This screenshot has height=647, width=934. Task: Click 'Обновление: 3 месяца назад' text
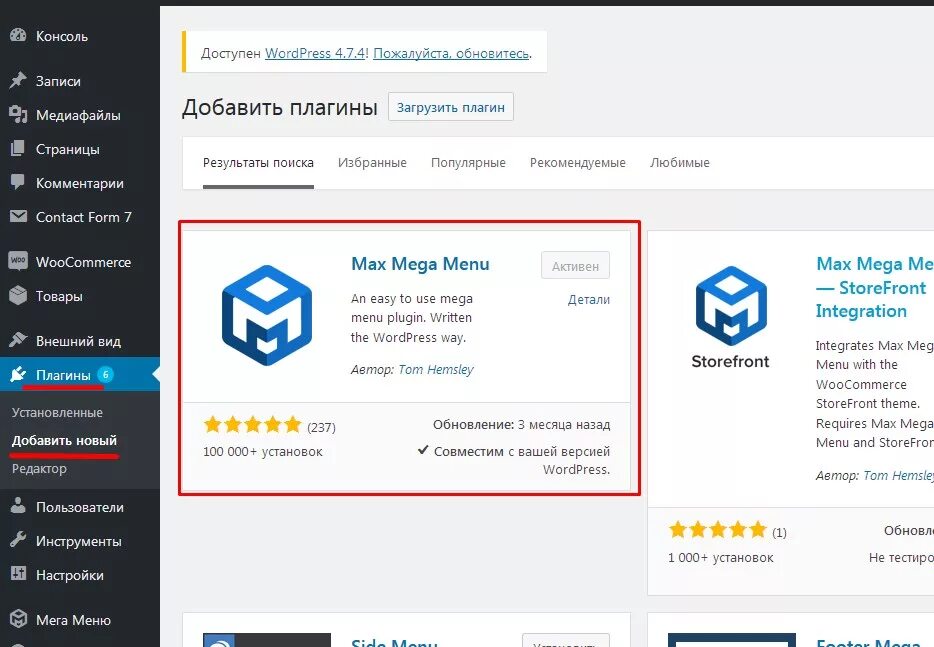pos(521,425)
